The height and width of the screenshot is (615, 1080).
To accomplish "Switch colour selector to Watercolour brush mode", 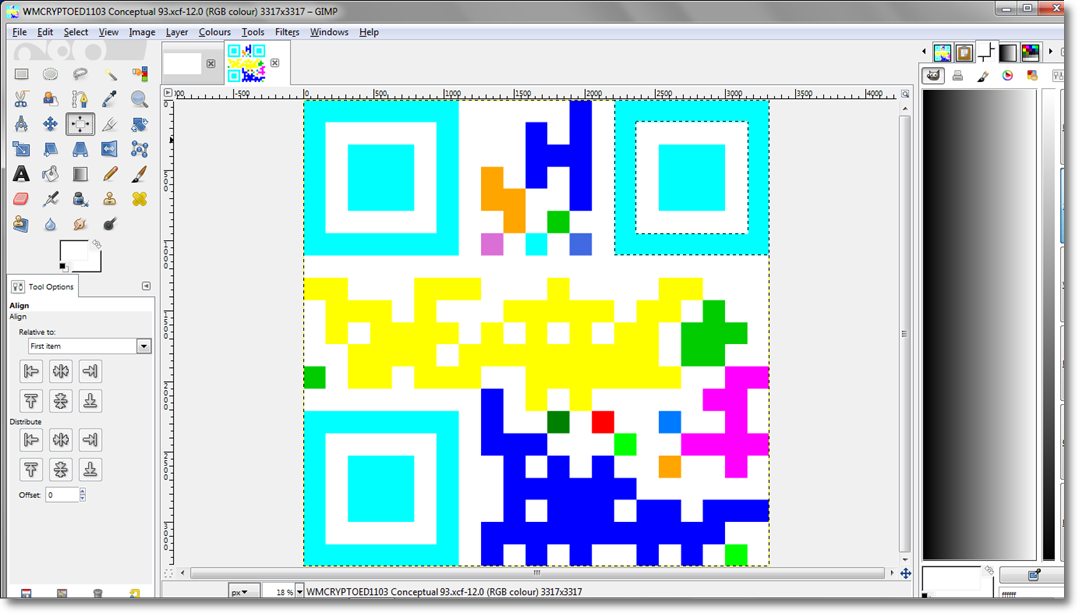I will click(x=983, y=76).
